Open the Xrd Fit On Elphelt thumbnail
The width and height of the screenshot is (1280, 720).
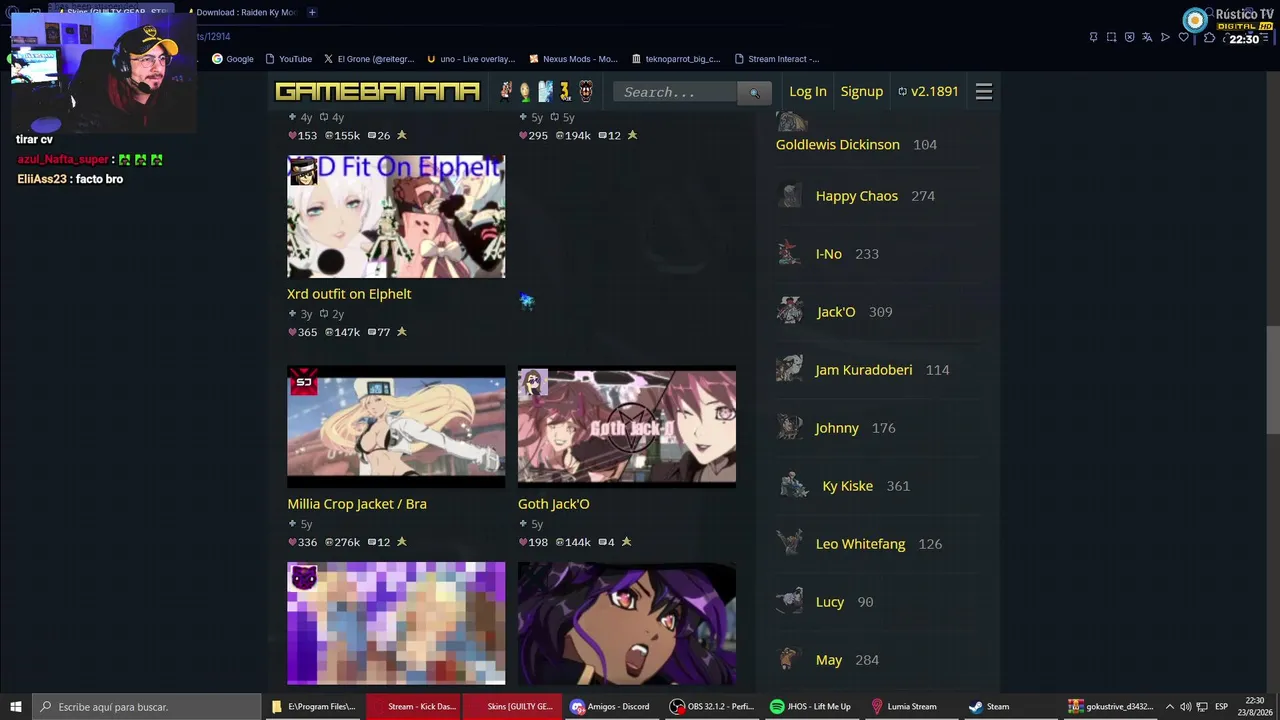point(396,216)
